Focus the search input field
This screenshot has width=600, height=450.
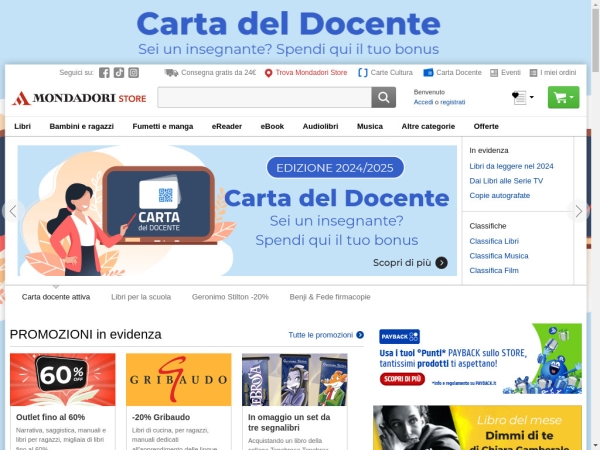pos(264,97)
